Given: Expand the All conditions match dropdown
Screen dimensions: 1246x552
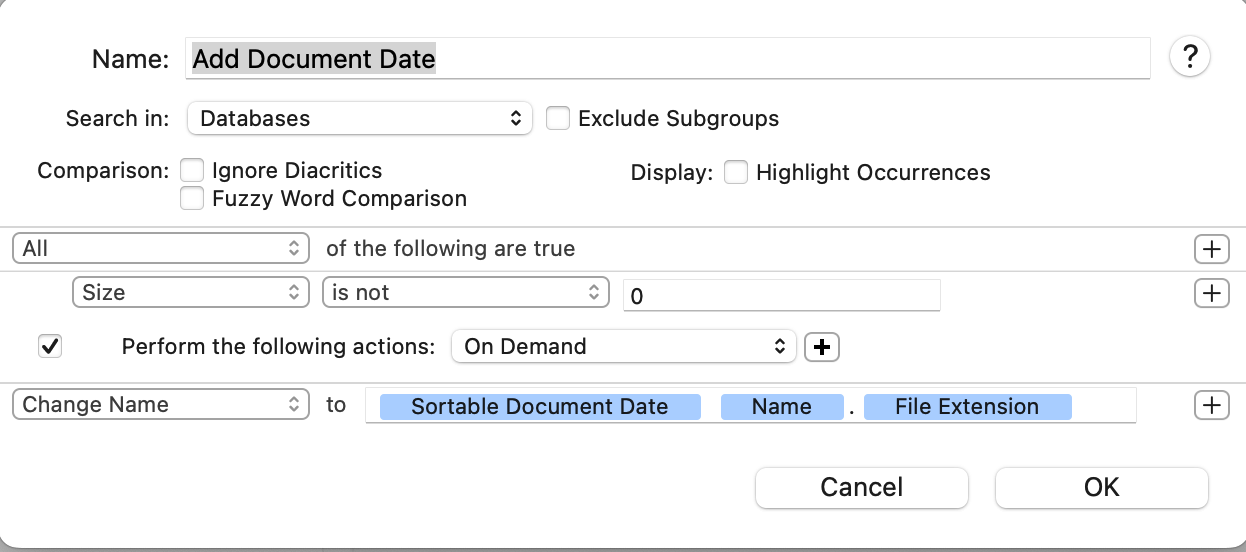Looking at the screenshot, I should (x=160, y=248).
